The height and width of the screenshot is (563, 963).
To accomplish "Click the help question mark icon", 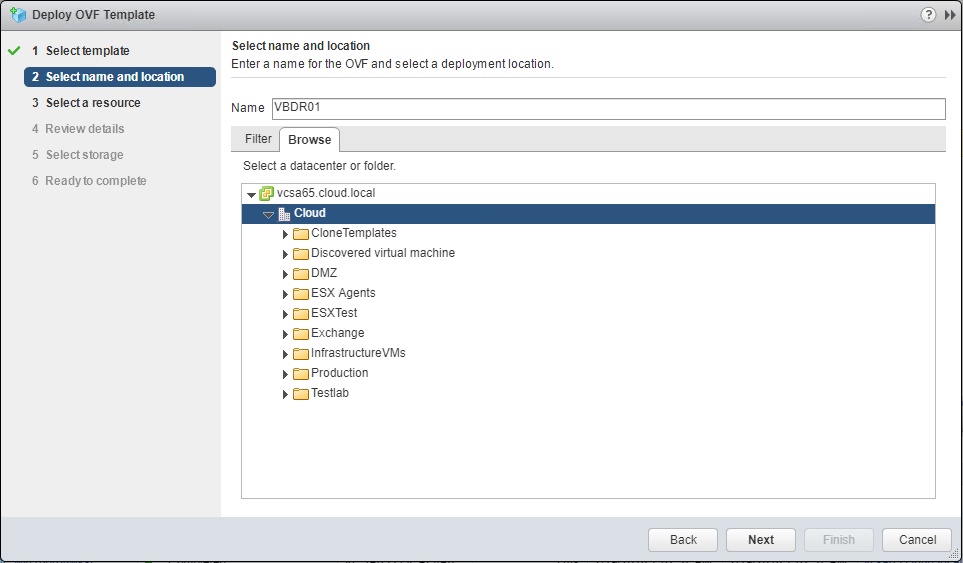I will 929,15.
